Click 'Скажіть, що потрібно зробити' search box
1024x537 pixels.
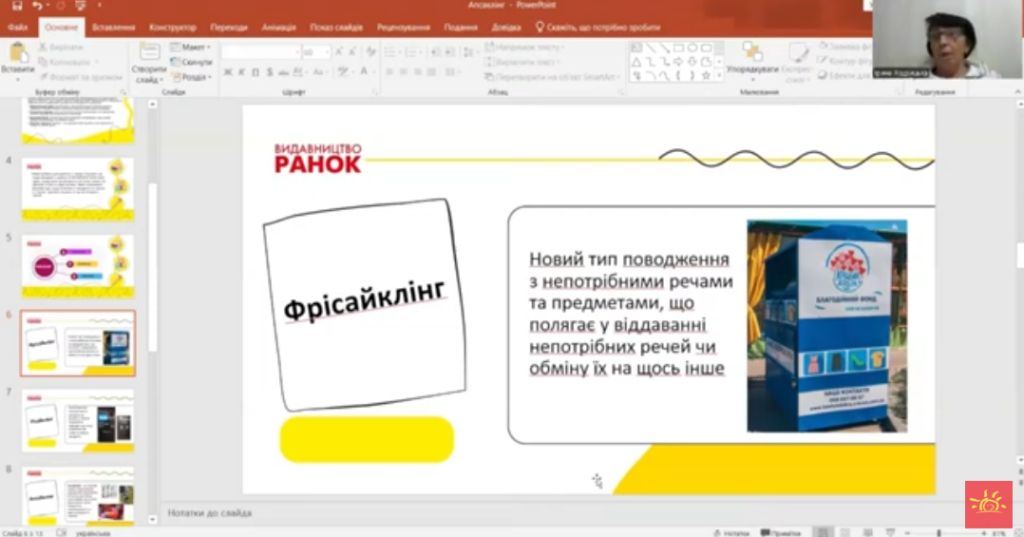tap(590, 27)
